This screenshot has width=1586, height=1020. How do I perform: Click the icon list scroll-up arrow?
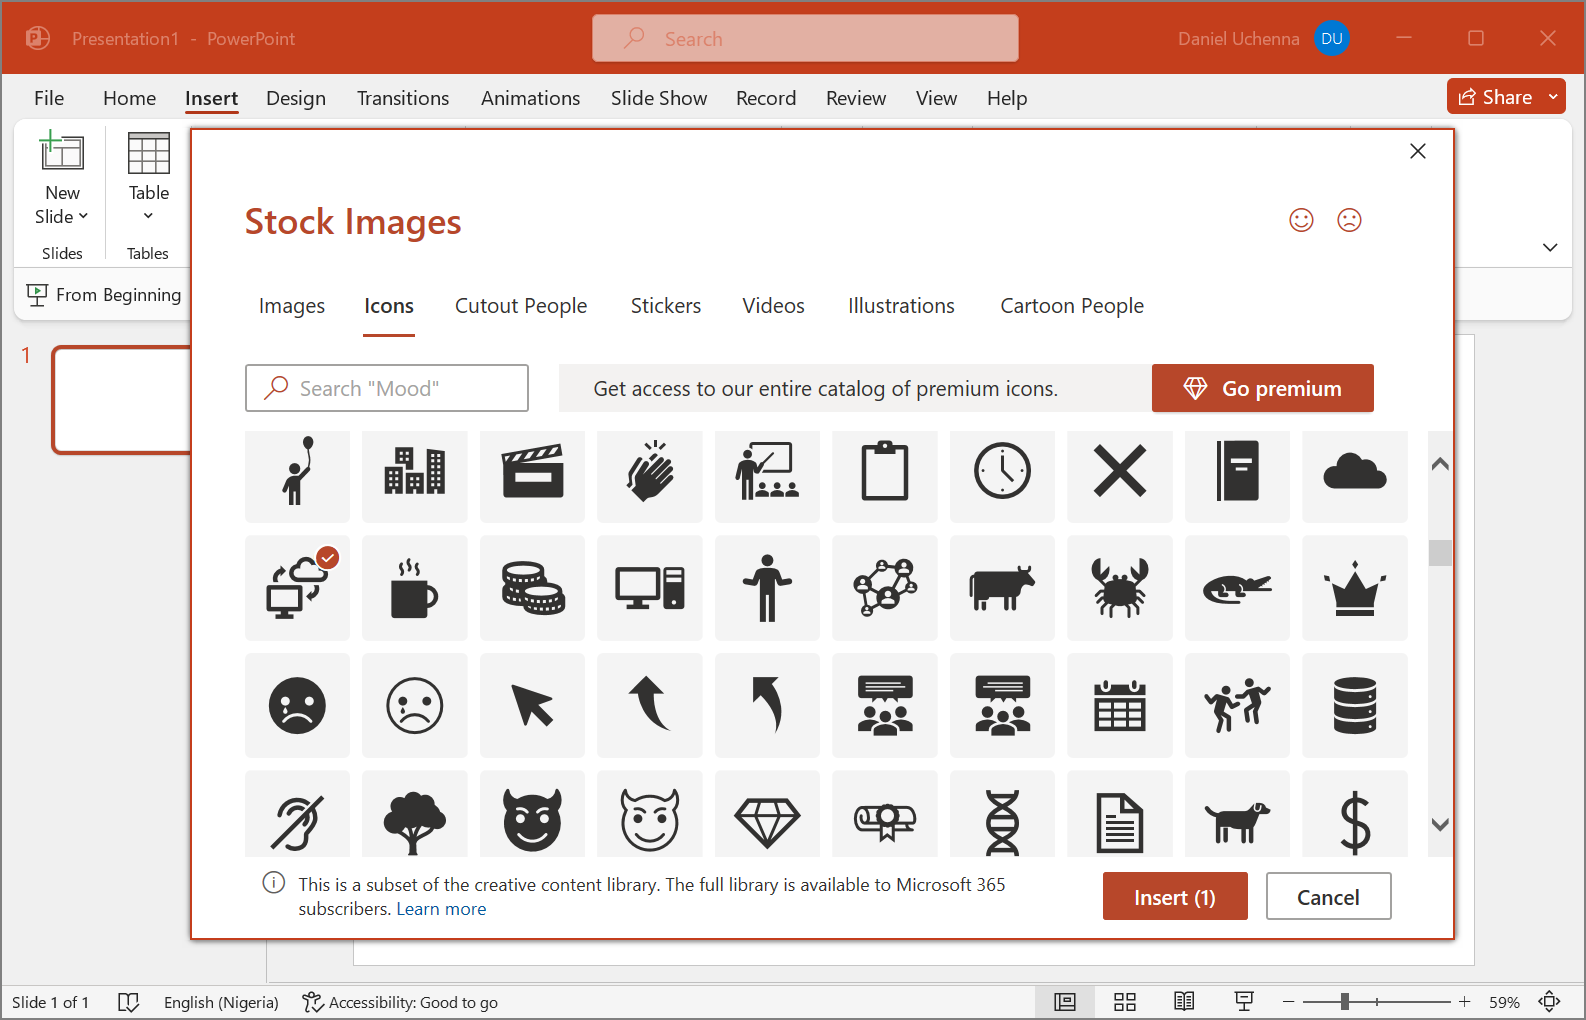coord(1440,464)
